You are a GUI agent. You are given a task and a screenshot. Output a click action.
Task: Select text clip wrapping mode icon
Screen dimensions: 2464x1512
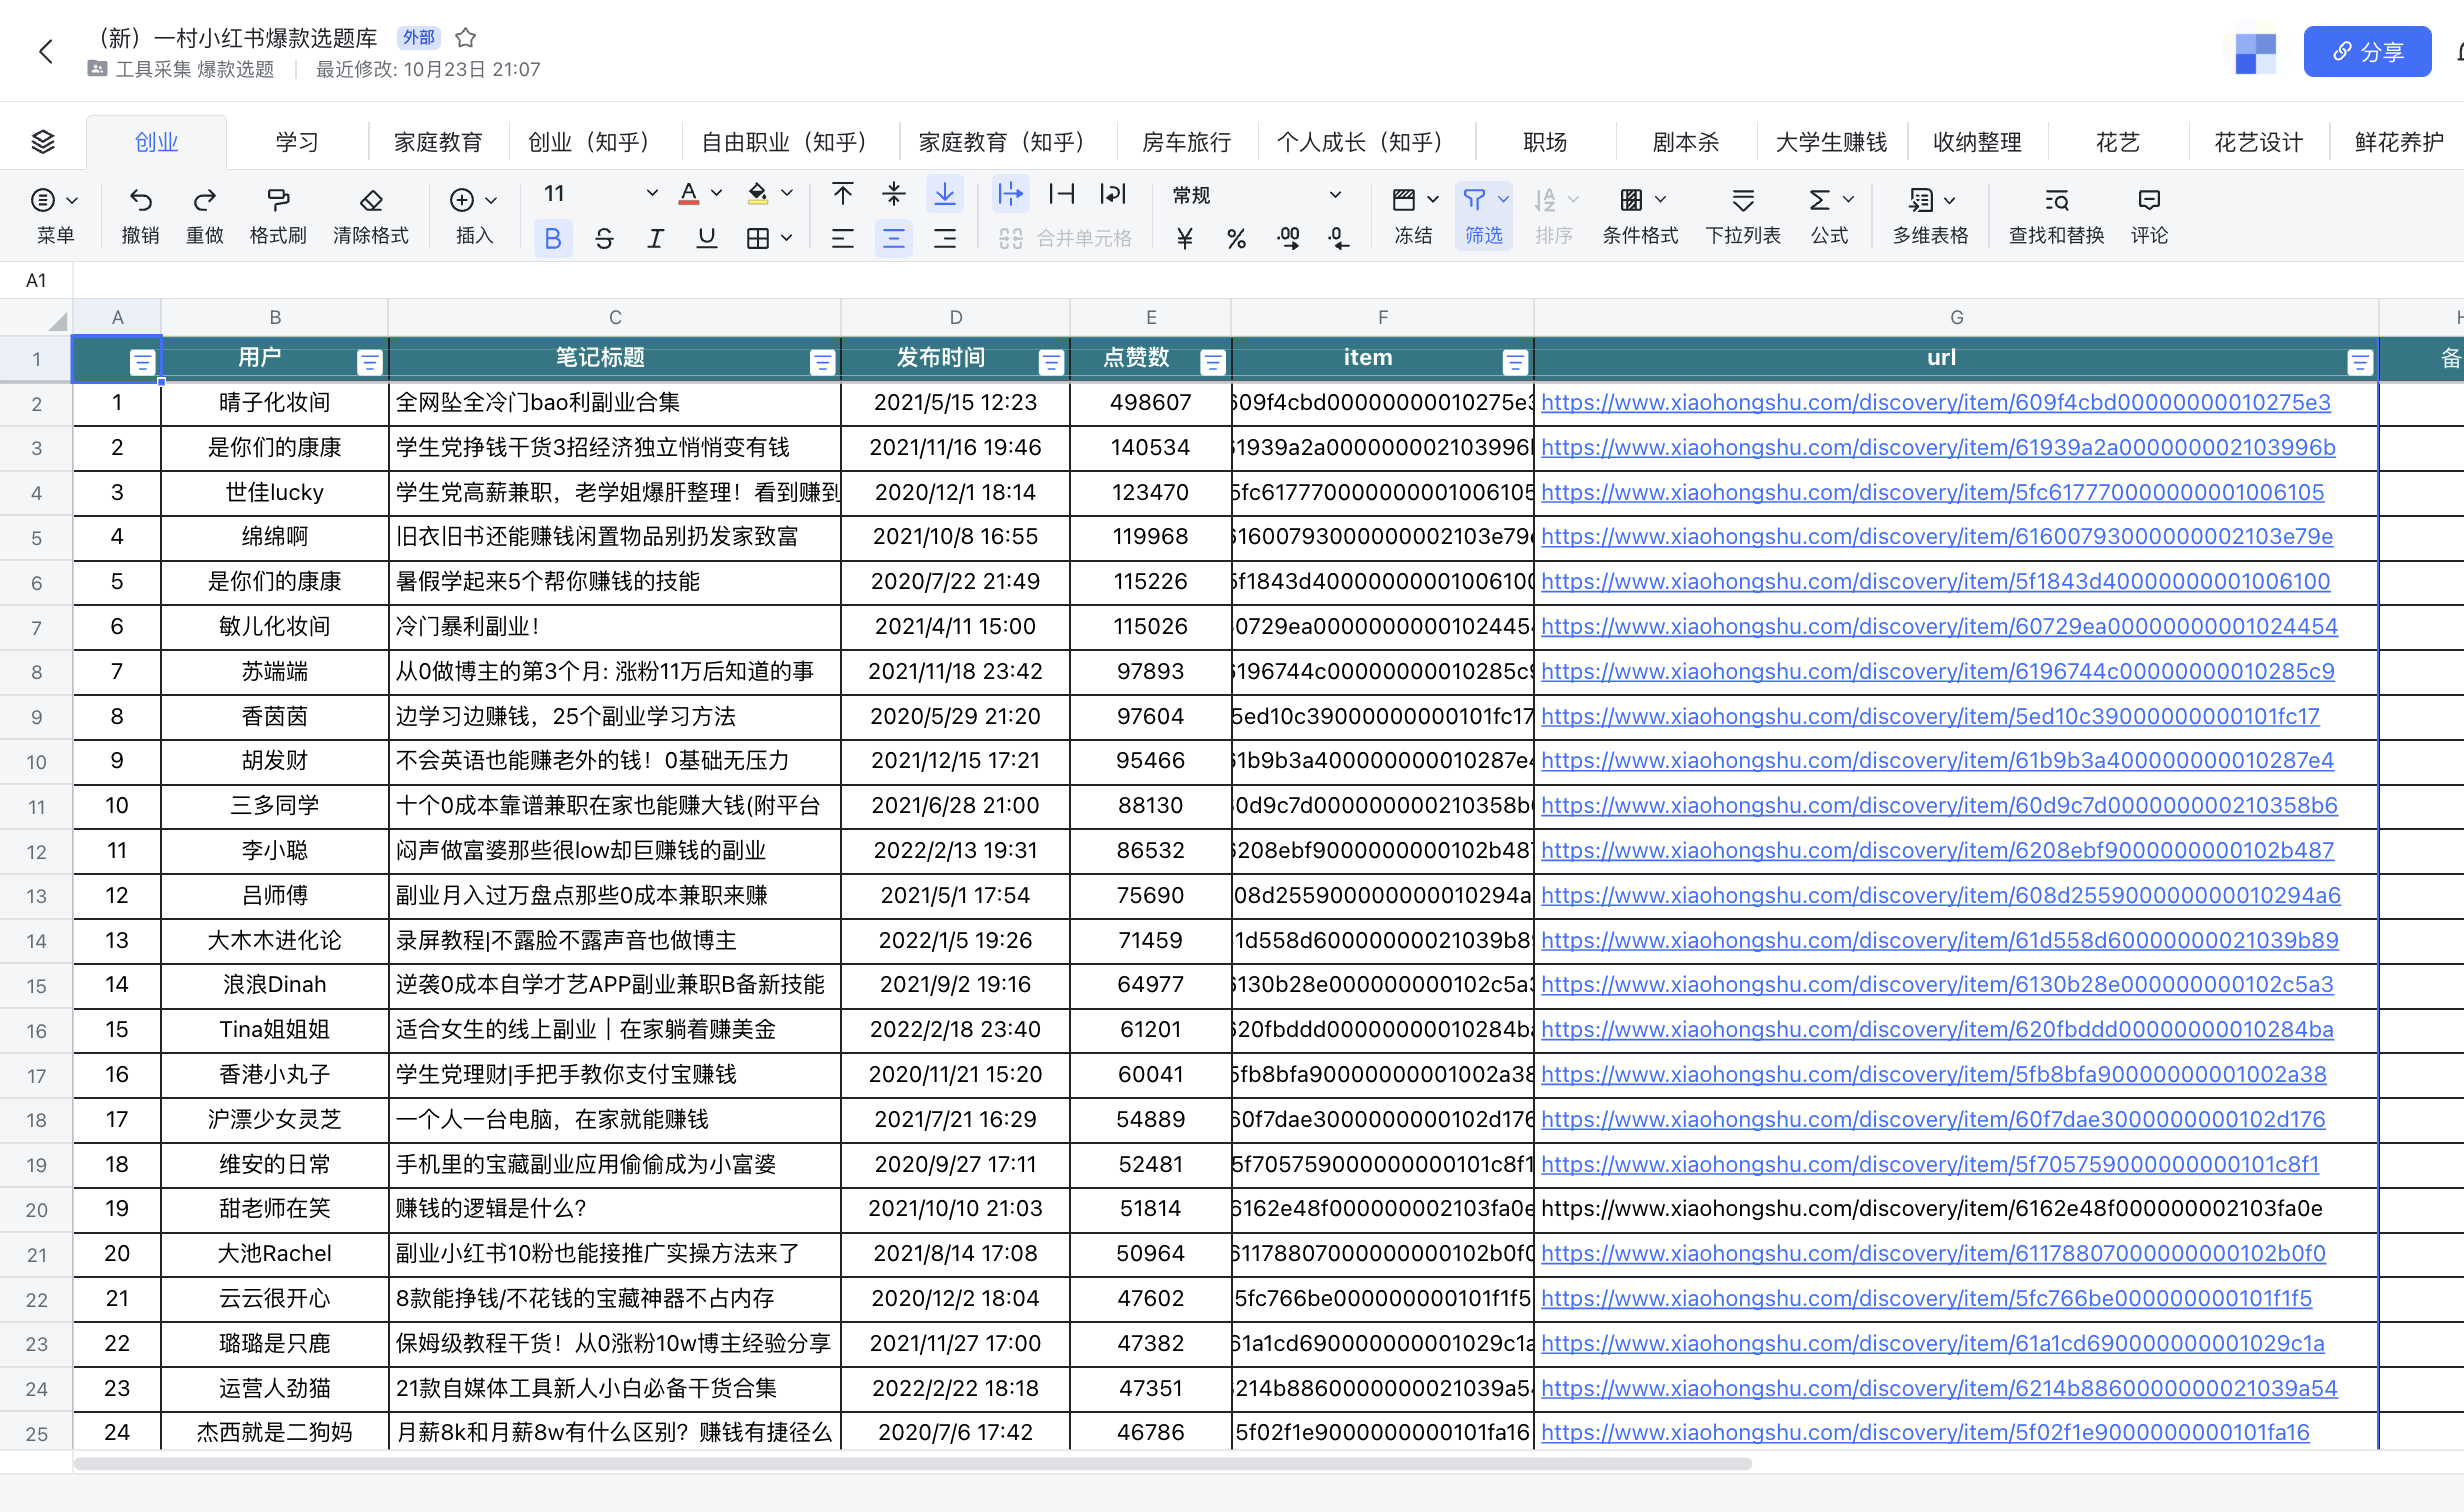1062,194
